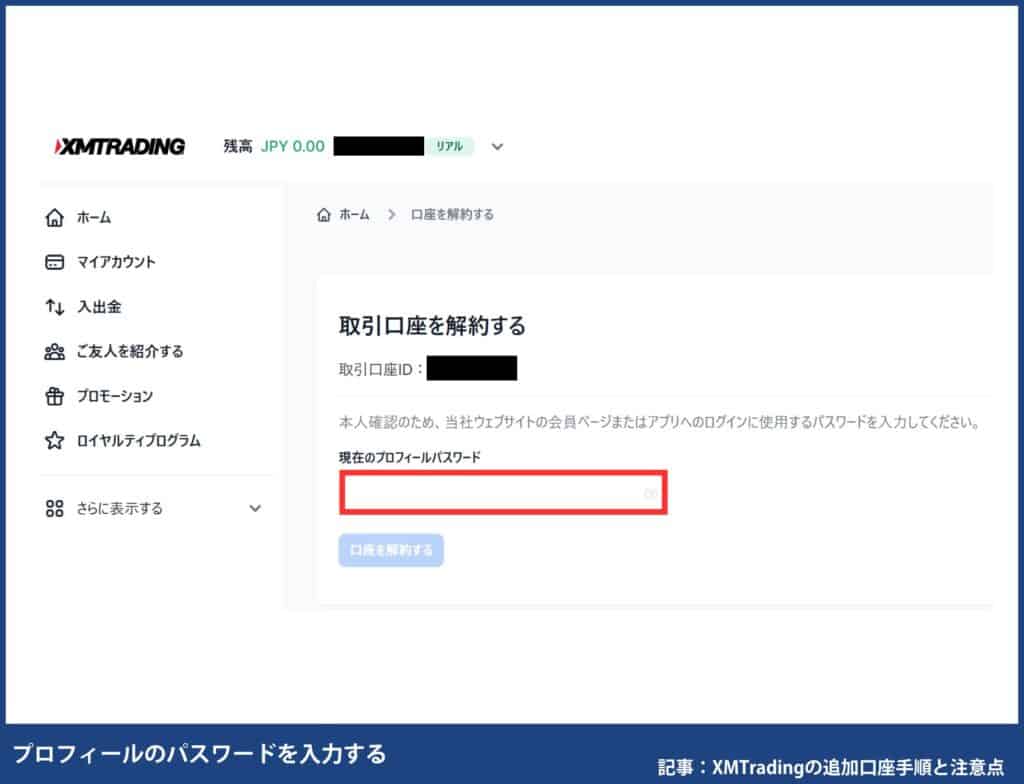Click the My Account card icon
Screen dimensions: 1024x784
[55, 262]
